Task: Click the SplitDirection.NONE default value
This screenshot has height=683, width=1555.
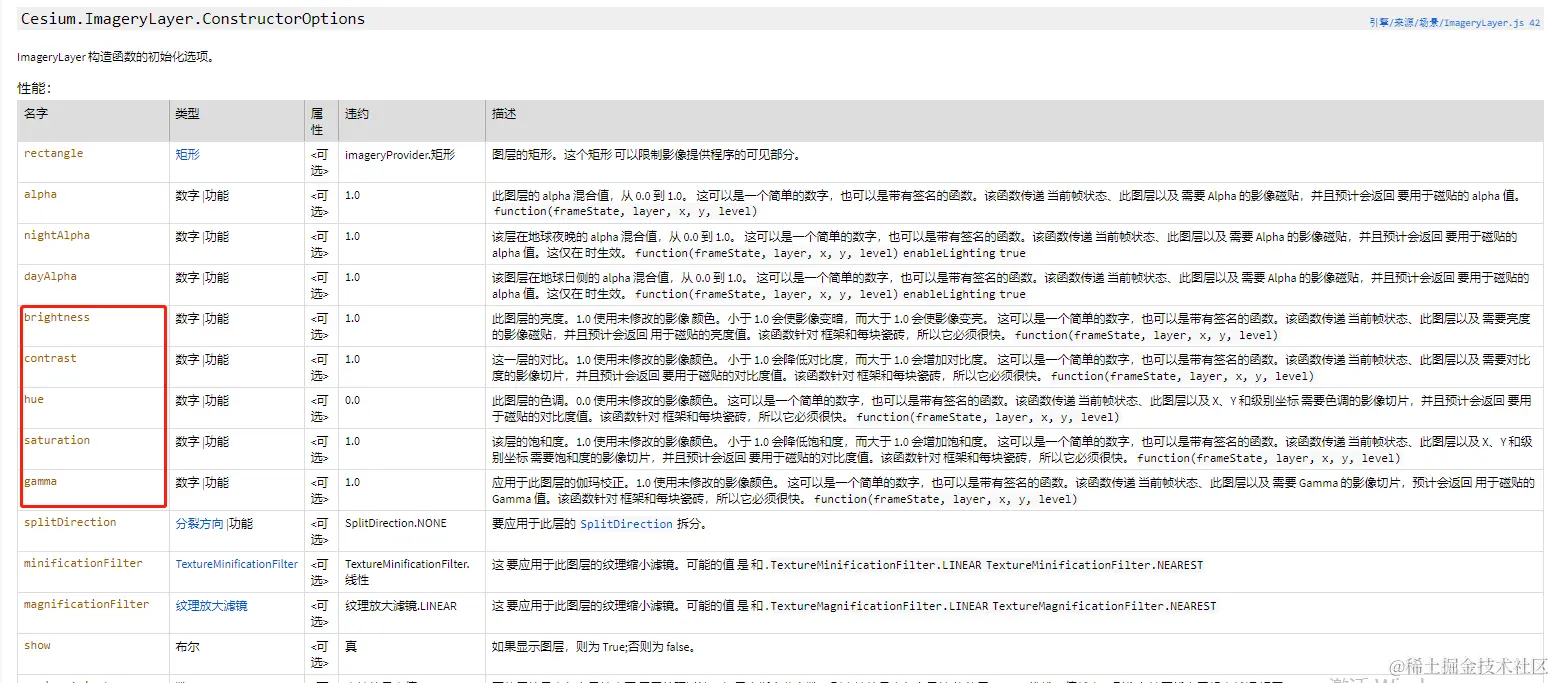Action: [x=396, y=524]
